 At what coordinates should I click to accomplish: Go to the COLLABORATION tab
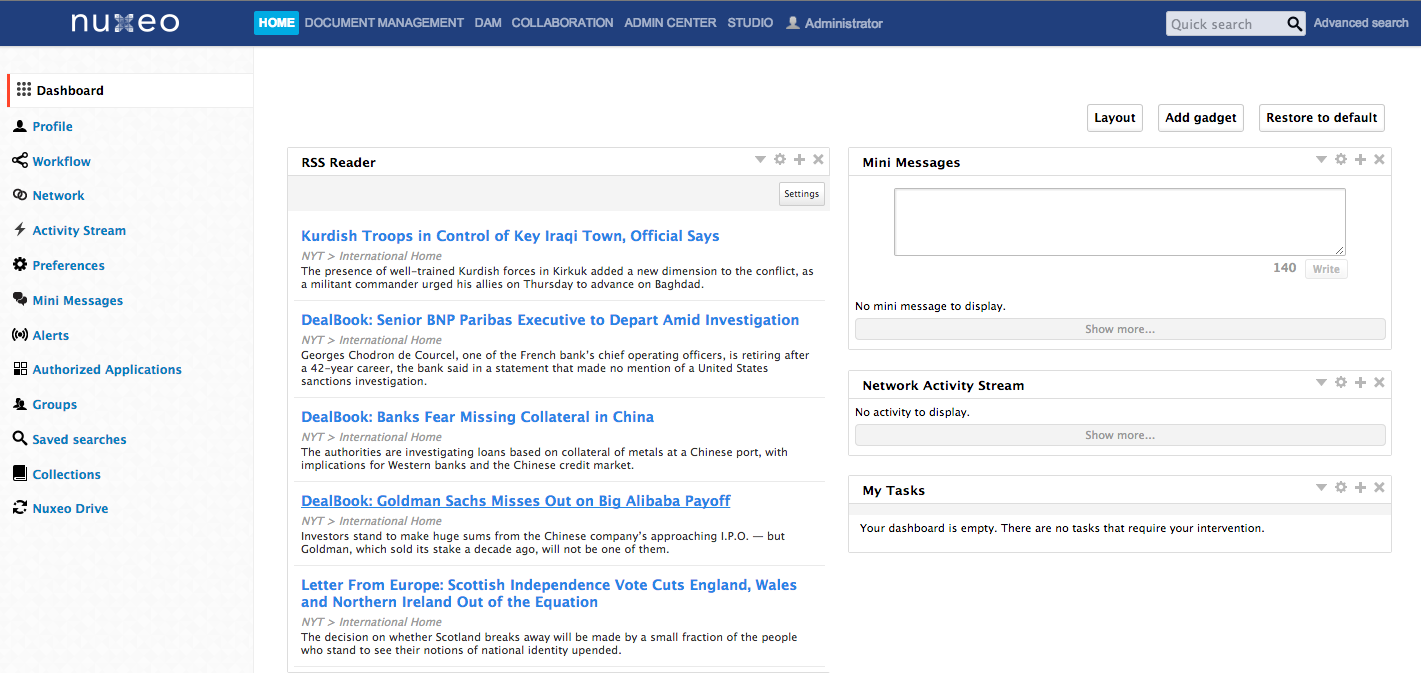(x=562, y=23)
